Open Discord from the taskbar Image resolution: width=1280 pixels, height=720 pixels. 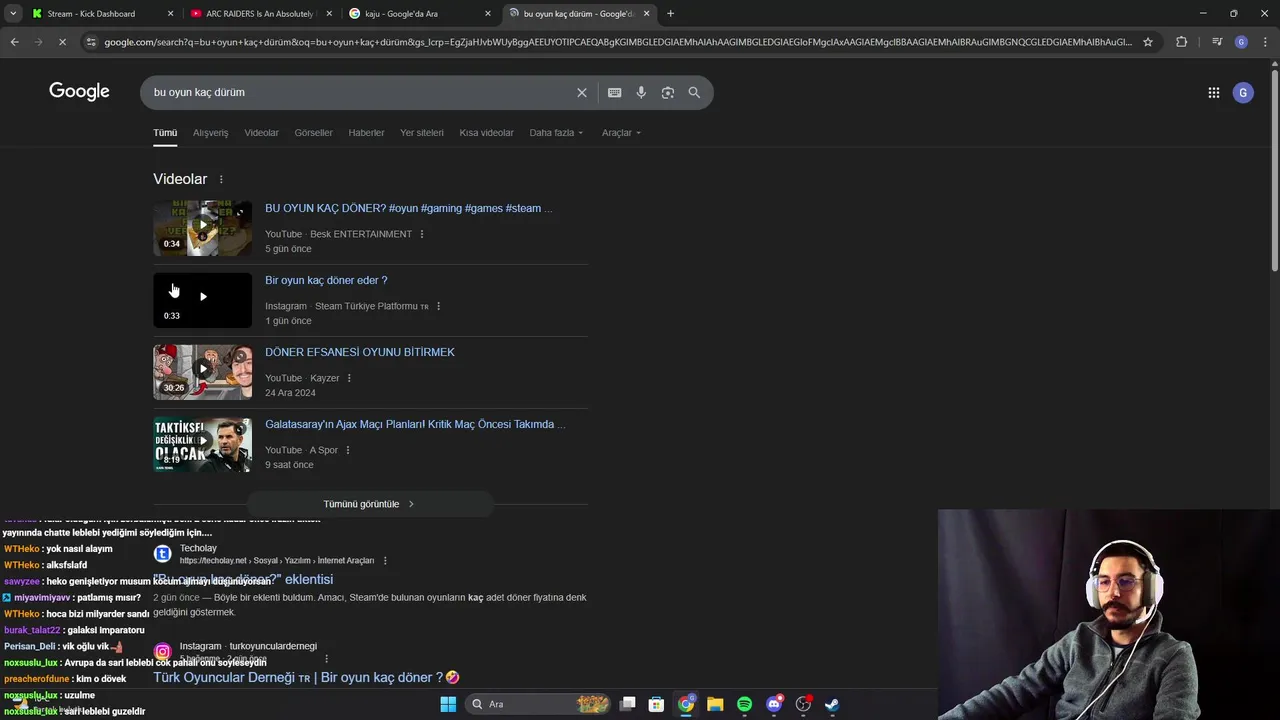773,704
